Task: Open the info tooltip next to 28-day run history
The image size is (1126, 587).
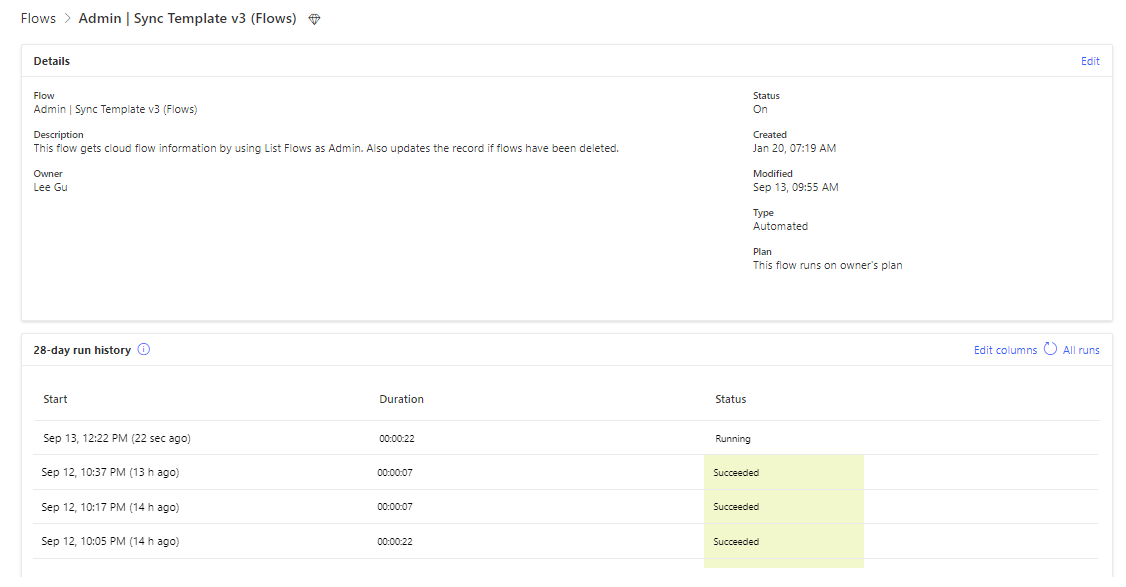Action: 144,350
